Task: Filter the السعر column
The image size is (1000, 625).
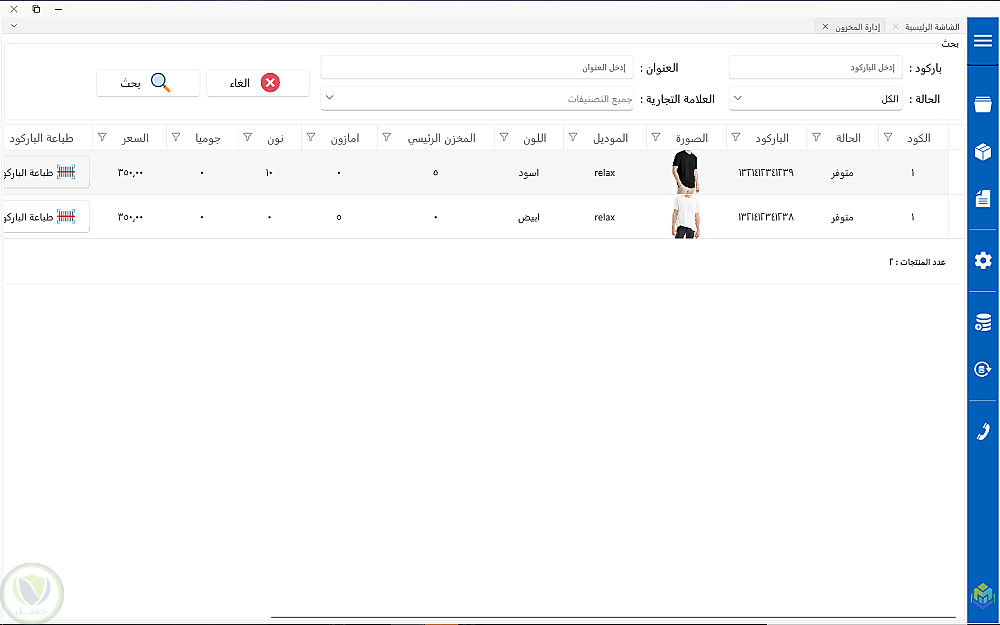Action: pos(102,137)
